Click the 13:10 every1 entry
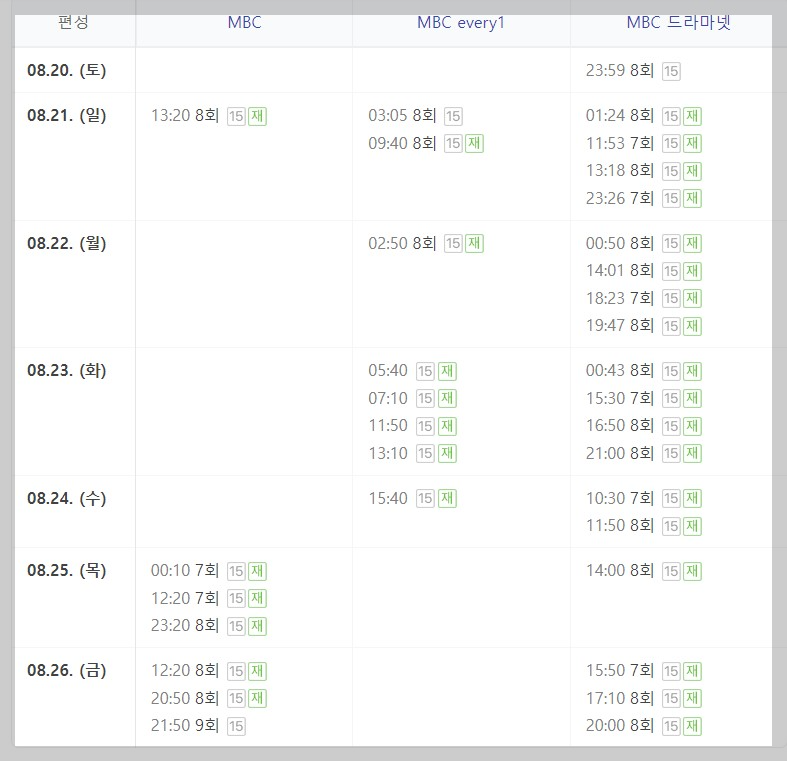This screenshot has width=787, height=761. point(388,453)
